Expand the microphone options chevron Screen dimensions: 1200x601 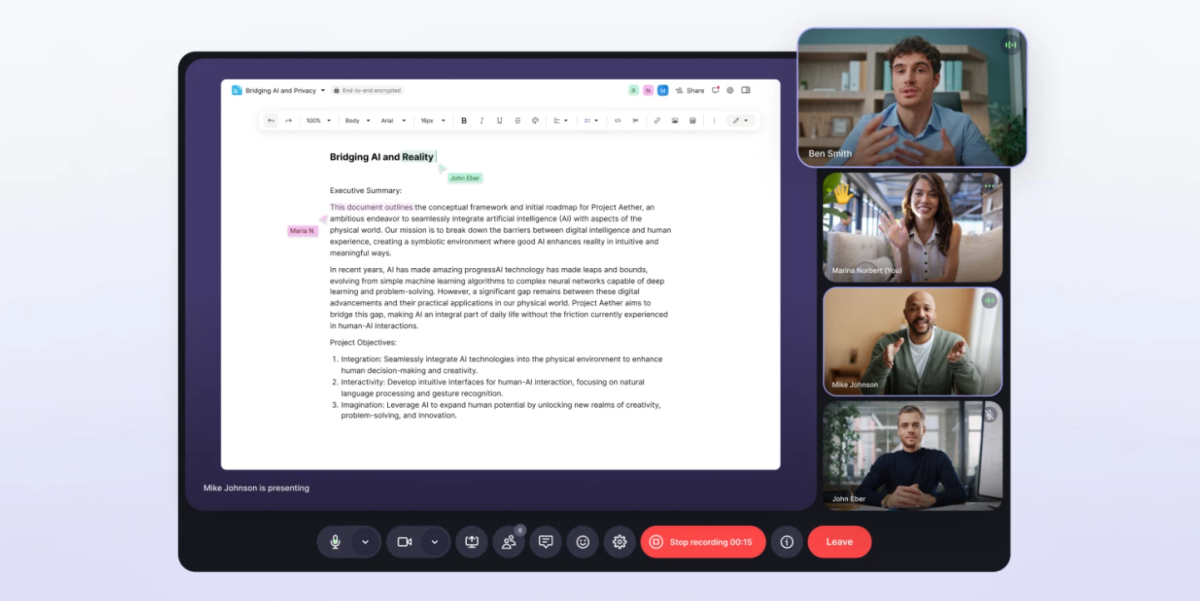point(365,542)
